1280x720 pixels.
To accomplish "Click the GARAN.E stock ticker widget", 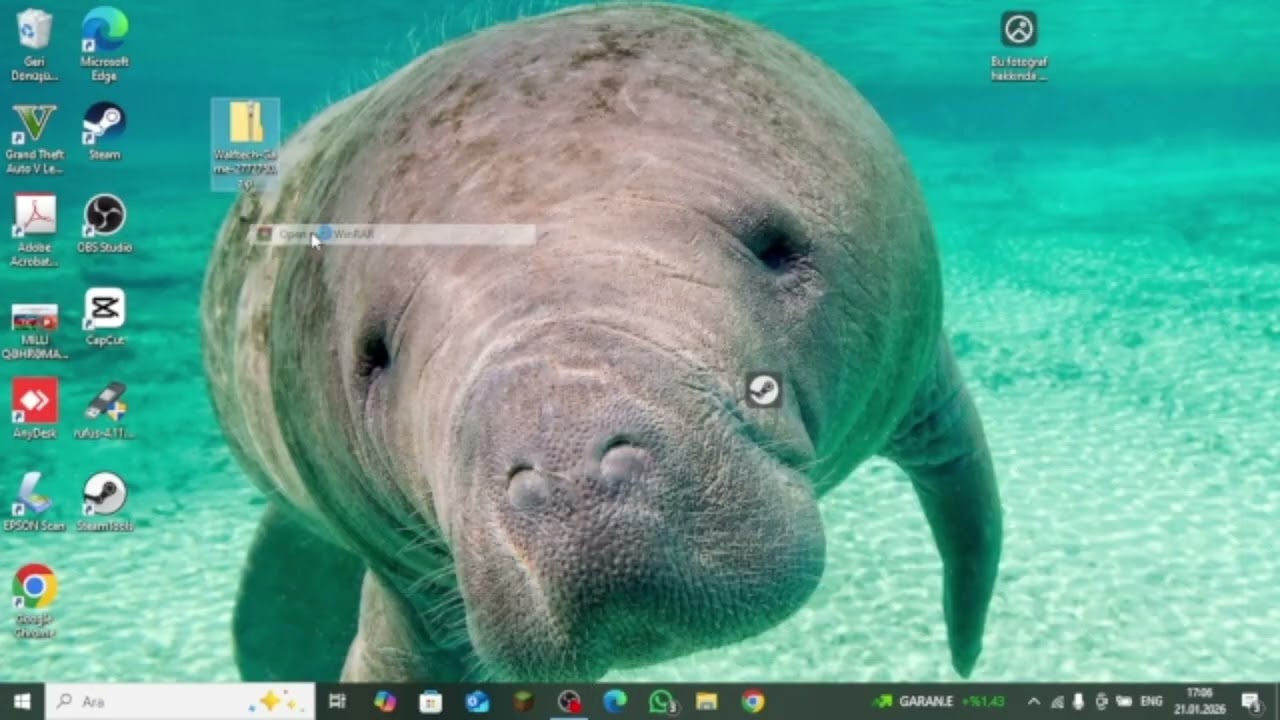I will tap(938, 702).
